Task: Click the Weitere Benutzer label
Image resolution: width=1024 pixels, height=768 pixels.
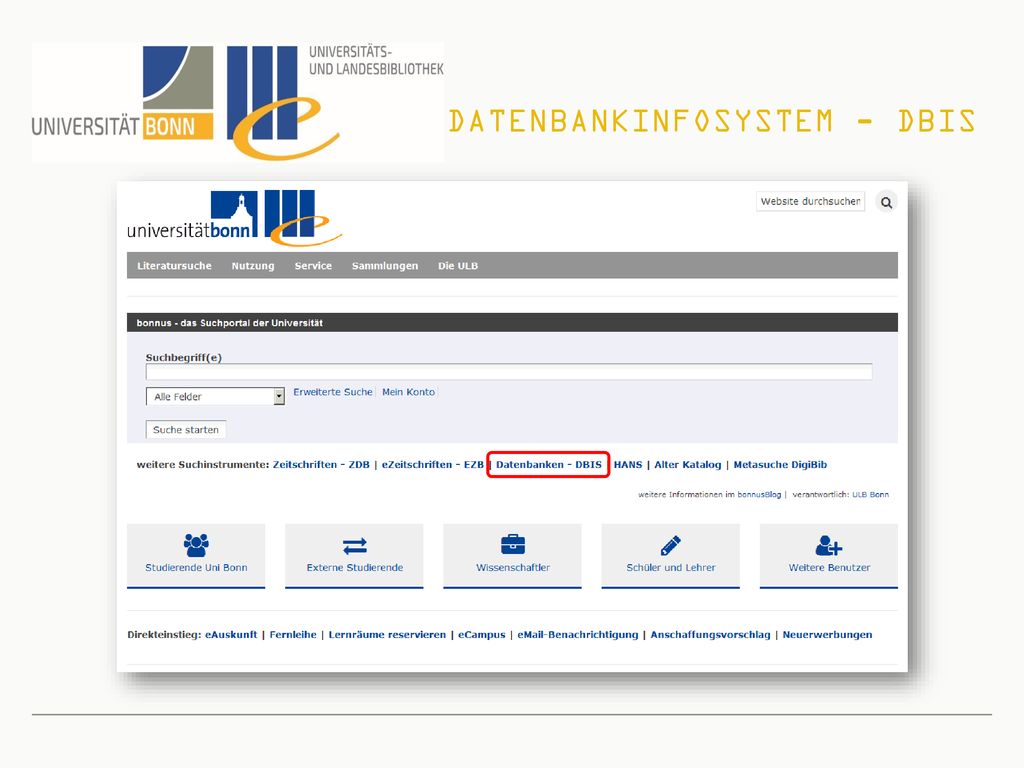Action: [x=829, y=568]
